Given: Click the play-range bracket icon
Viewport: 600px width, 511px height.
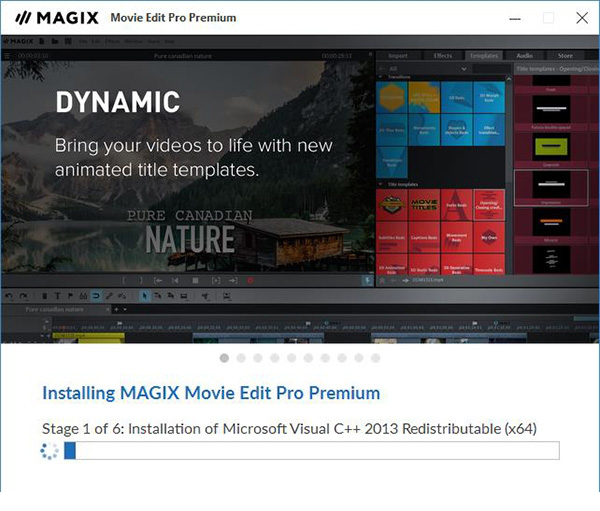Looking at the screenshot, I should click(x=216, y=281).
